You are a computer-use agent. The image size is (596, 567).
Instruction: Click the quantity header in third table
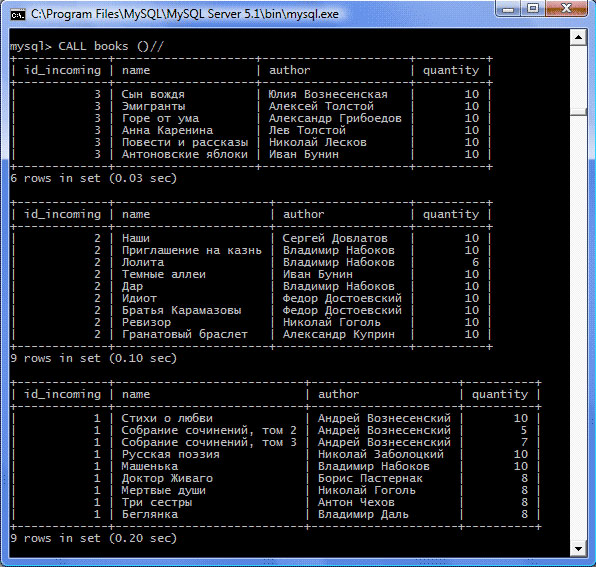point(500,394)
